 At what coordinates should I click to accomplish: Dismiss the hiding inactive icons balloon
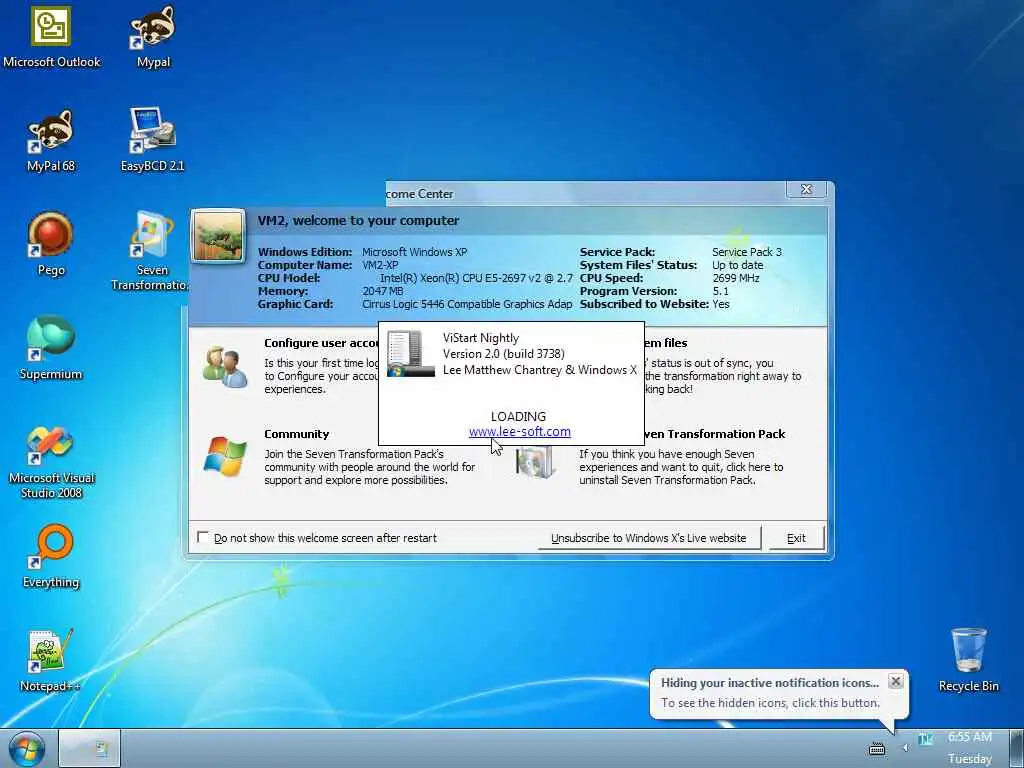click(896, 681)
